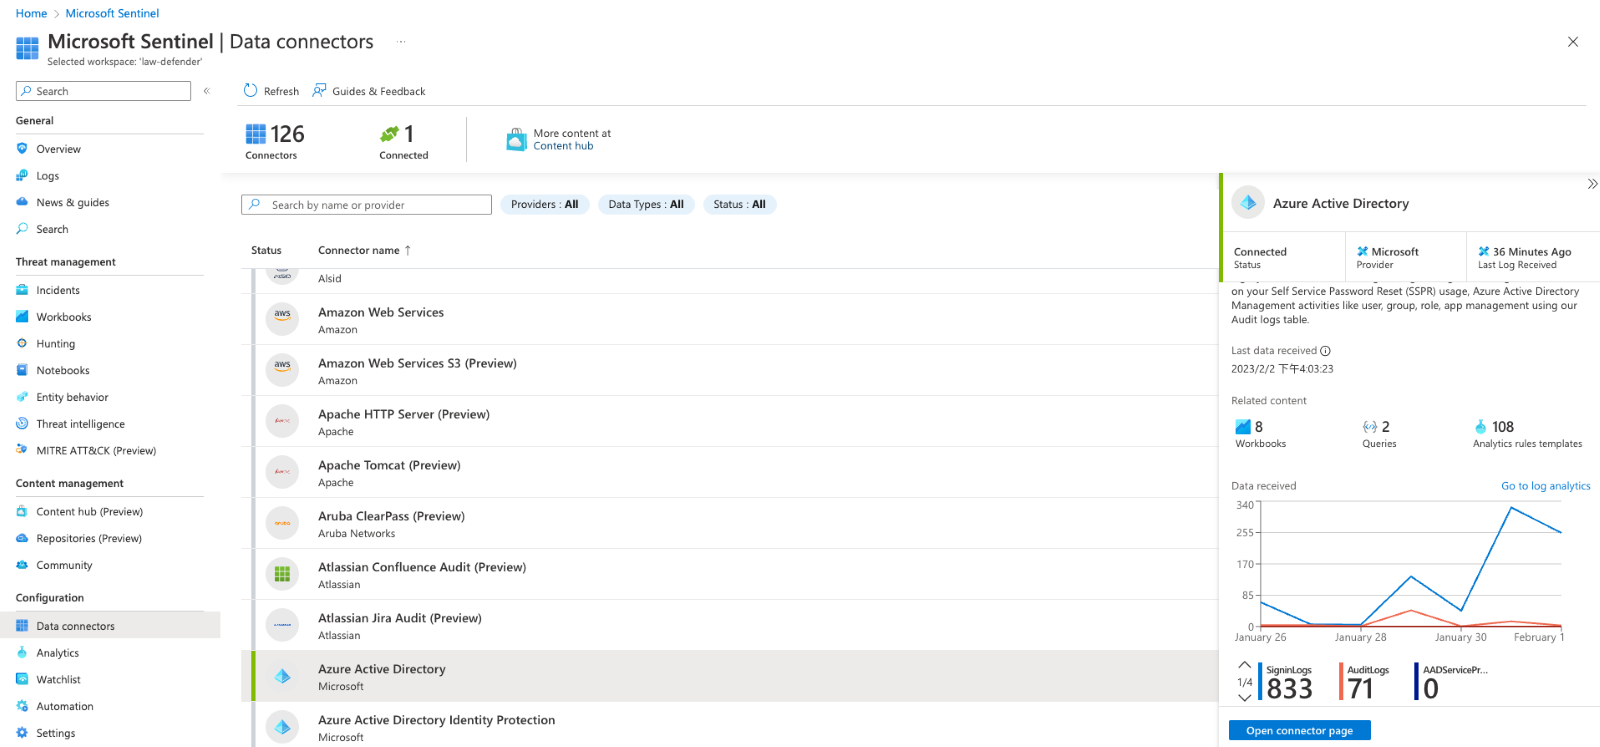Click the Incidents briefcase icon
This screenshot has width=1600, height=747.
pyautogui.click(x=22, y=290)
